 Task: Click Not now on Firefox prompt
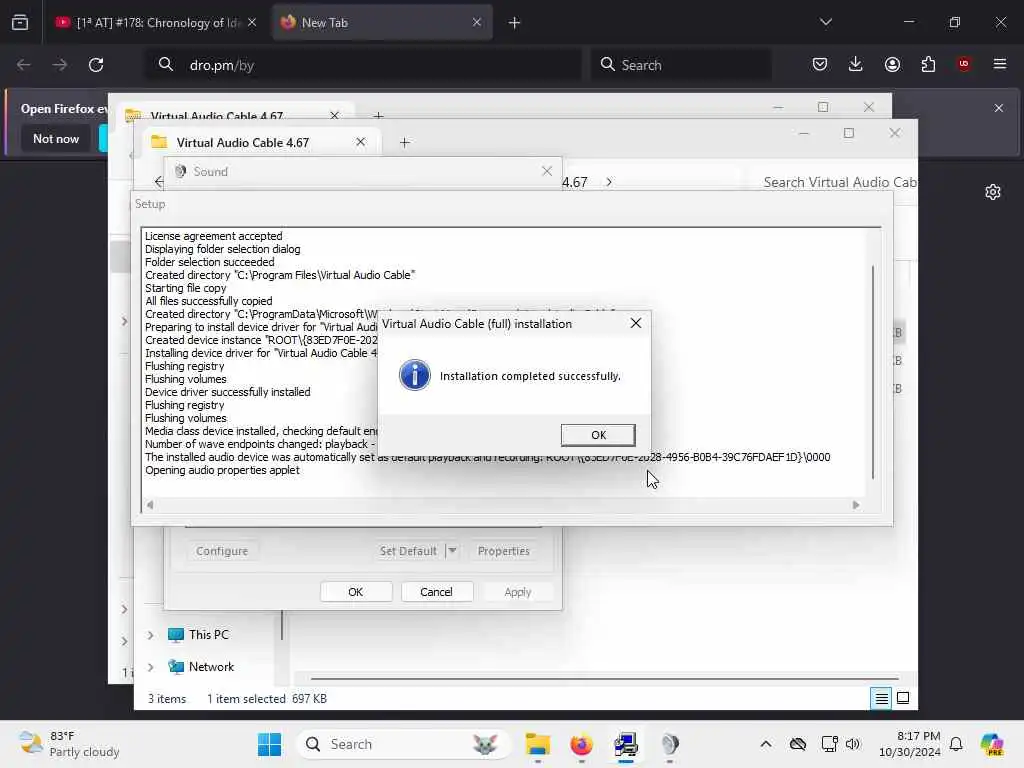tap(56, 138)
